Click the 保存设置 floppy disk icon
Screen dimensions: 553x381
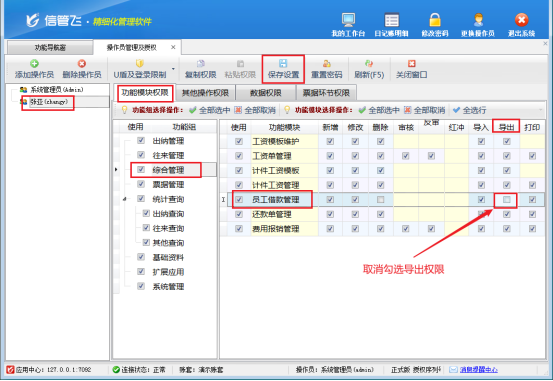pyautogui.click(x=283, y=63)
